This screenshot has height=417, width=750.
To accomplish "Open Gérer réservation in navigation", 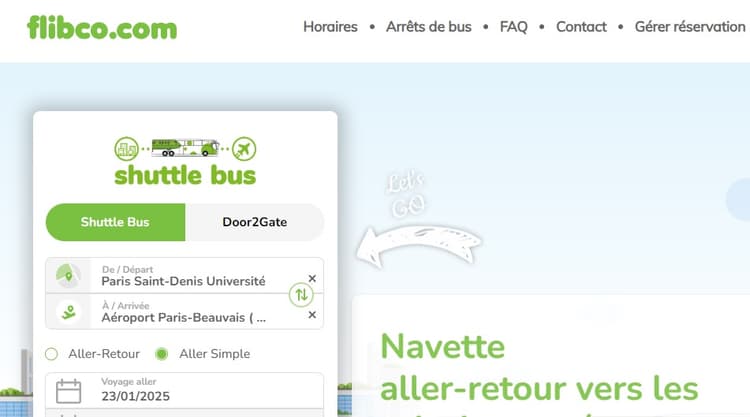I will (690, 27).
